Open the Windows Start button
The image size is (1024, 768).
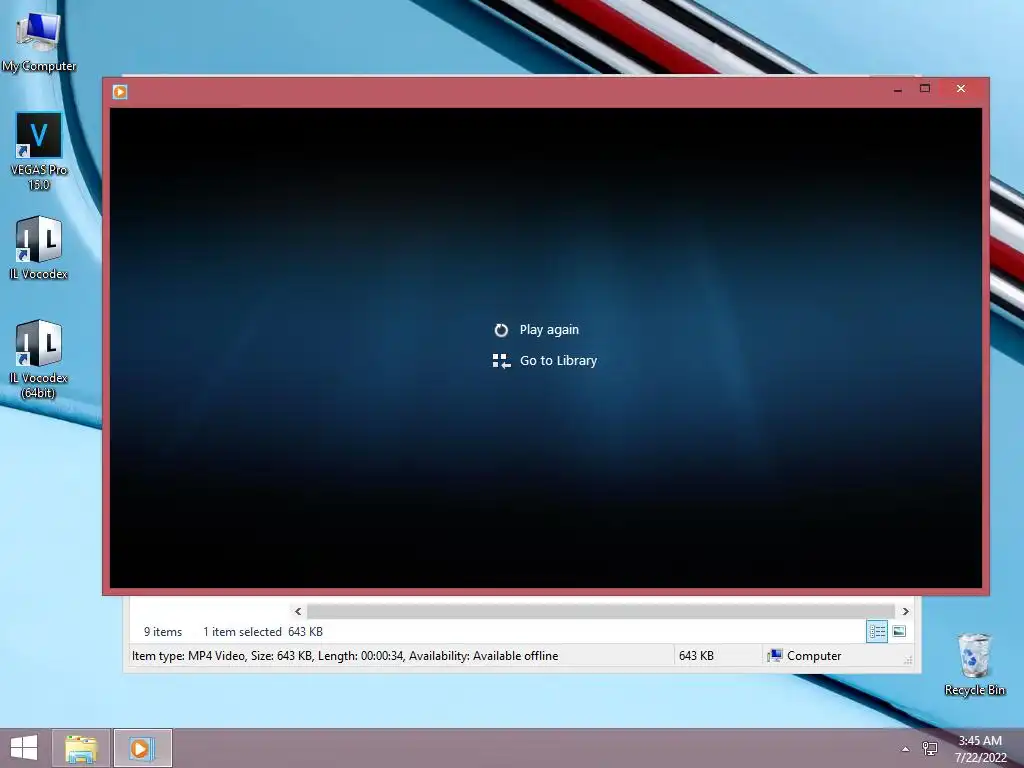coord(24,748)
